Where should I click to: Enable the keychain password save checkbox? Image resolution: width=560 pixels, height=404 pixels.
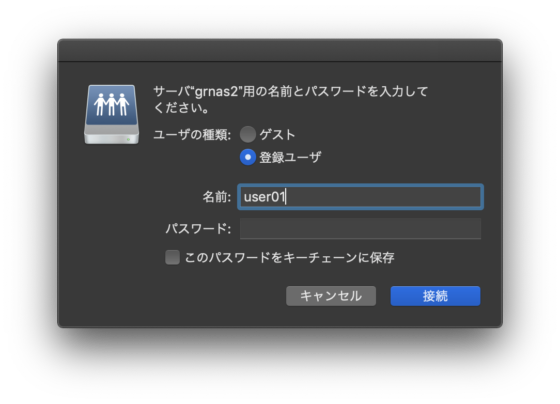click(x=172, y=257)
